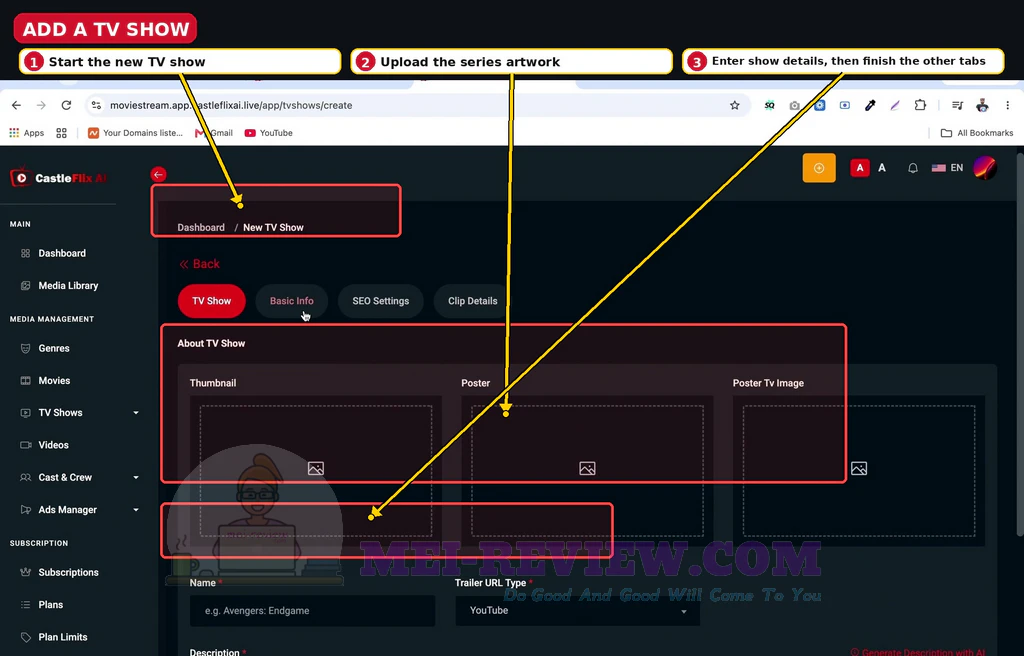Open the All Bookmarks folder

point(977,133)
